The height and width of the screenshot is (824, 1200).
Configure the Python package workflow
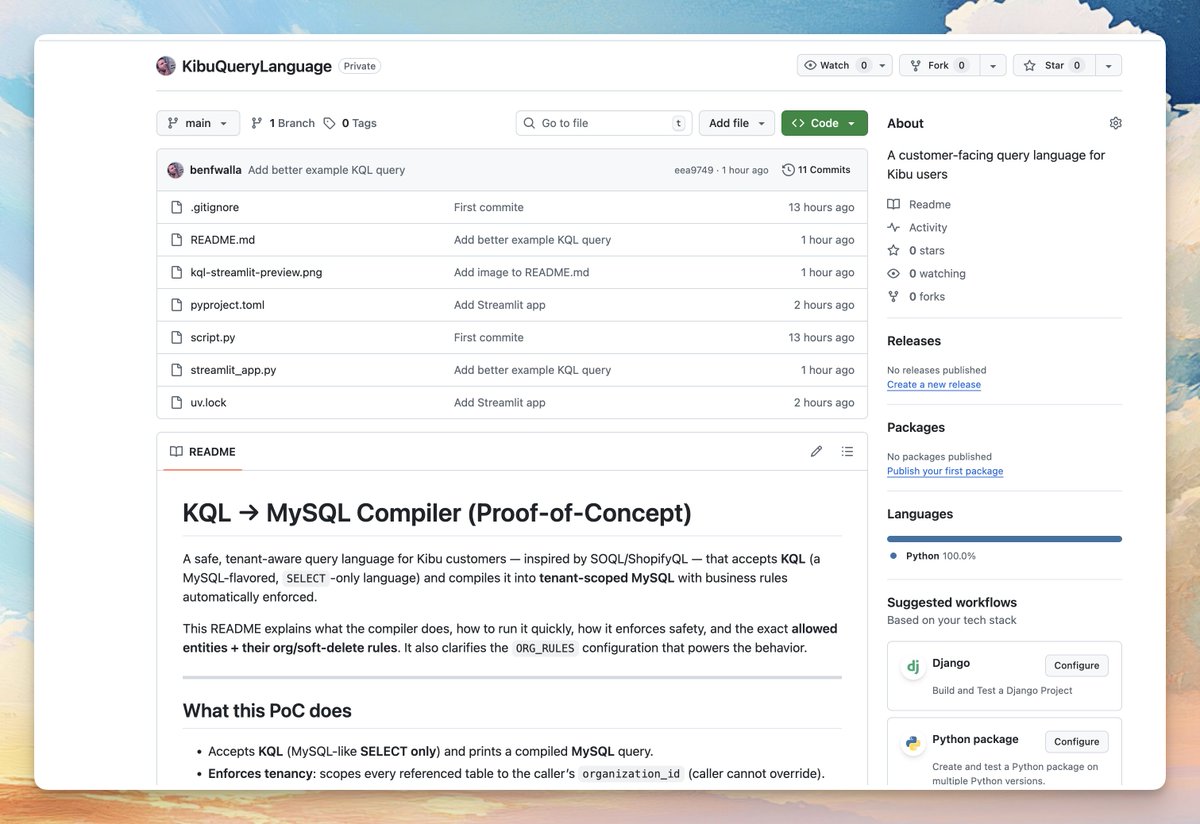click(1076, 741)
